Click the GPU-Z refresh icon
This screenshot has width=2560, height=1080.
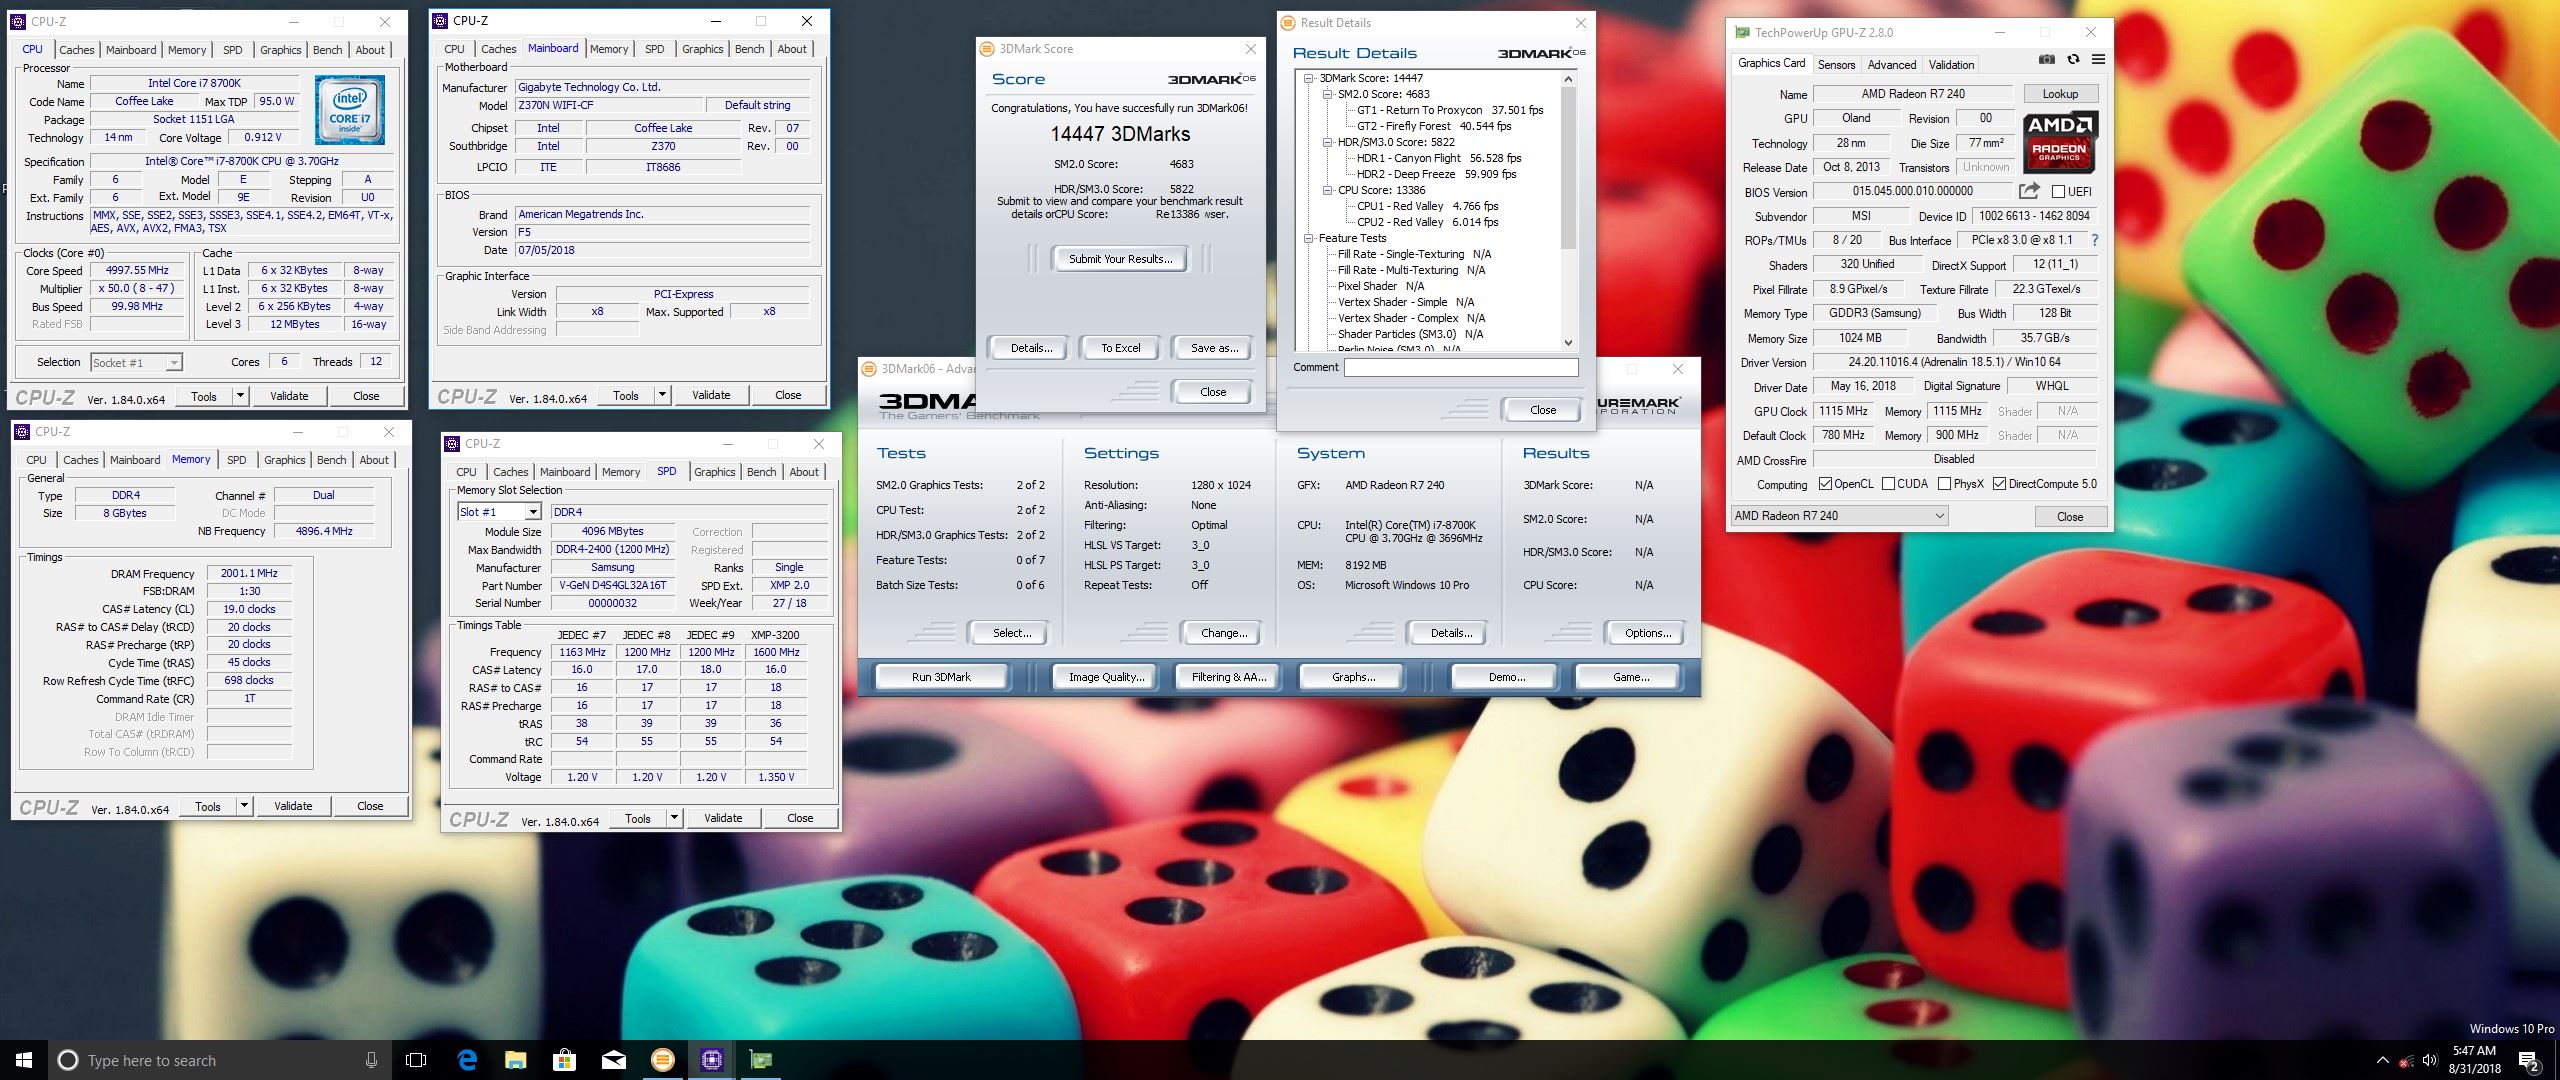(2073, 60)
